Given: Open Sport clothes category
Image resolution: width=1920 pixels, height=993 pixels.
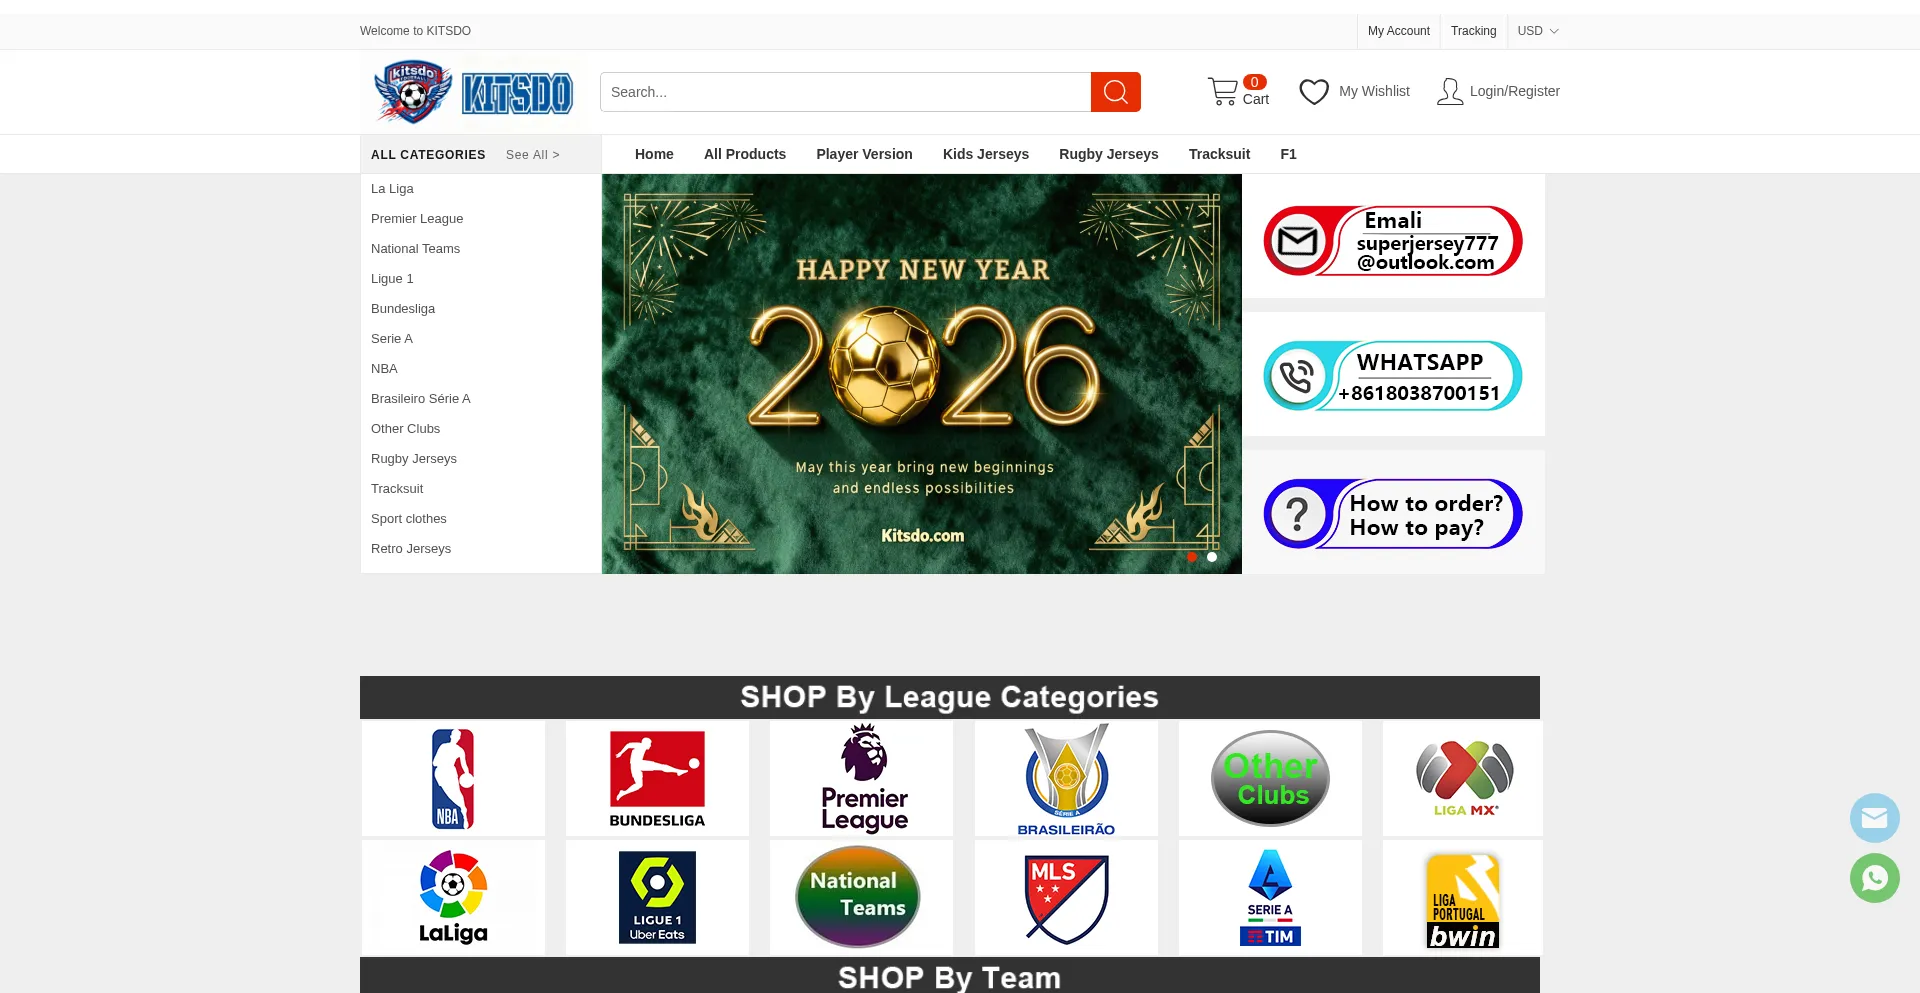Looking at the screenshot, I should click(409, 519).
